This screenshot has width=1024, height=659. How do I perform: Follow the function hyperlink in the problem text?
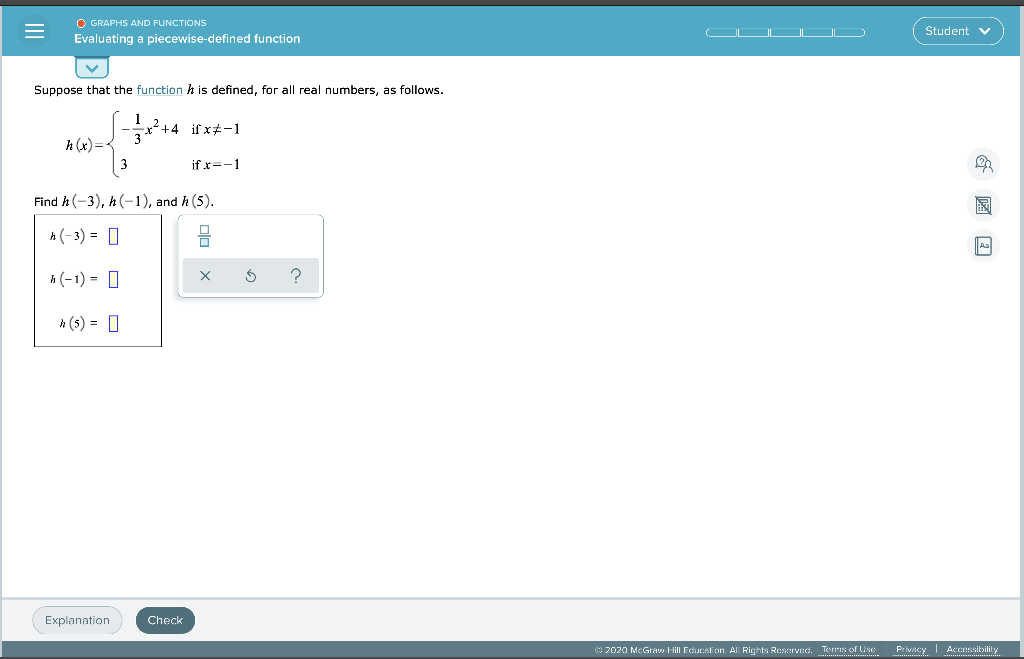pyautogui.click(x=160, y=89)
